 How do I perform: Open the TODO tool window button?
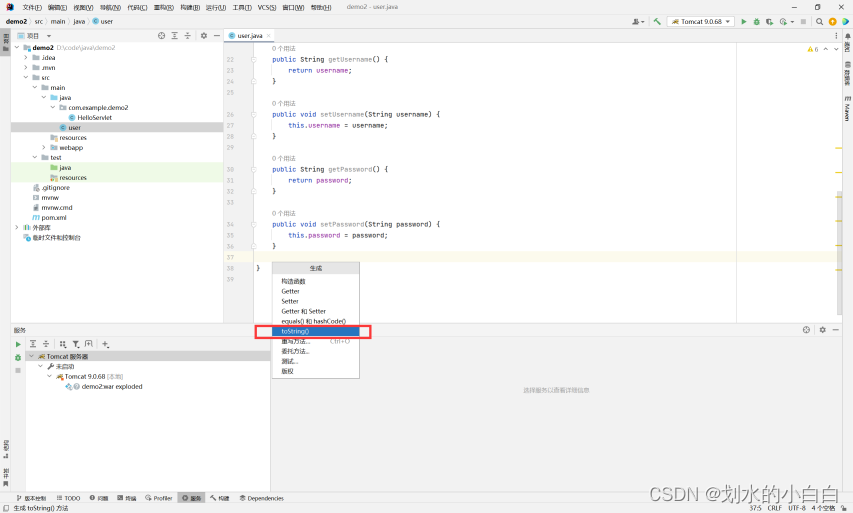click(x=69, y=498)
